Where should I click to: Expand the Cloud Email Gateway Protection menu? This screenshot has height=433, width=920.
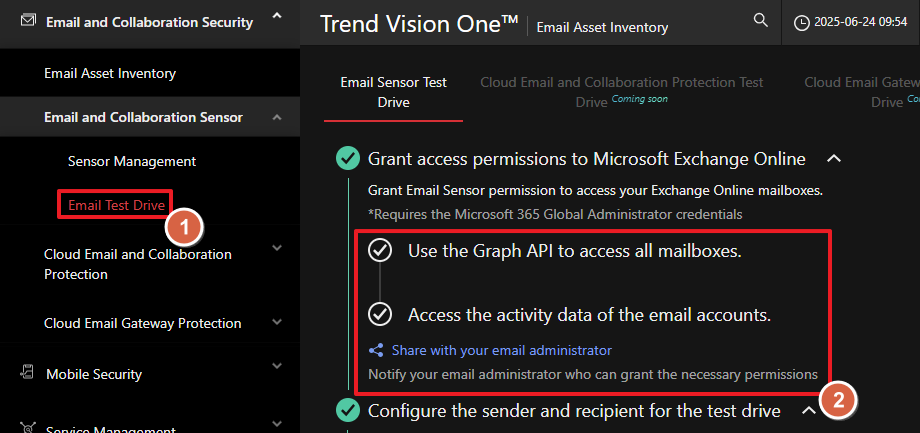pyautogui.click(x=277, y=322)
